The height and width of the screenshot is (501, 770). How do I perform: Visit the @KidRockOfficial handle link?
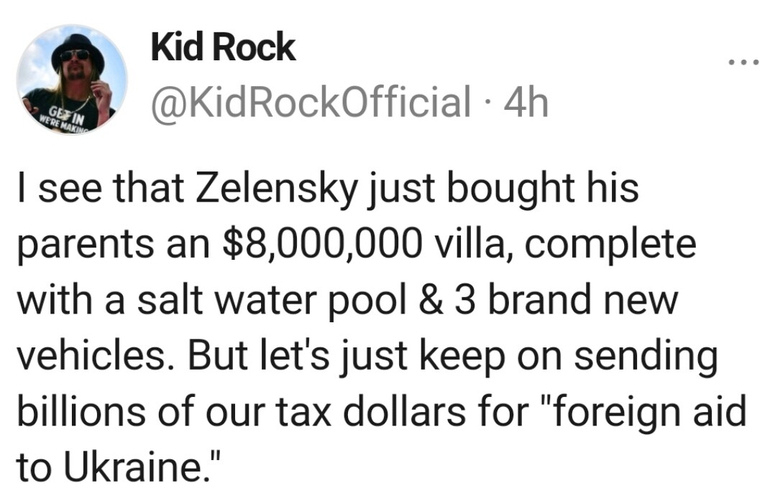(311, 102)
